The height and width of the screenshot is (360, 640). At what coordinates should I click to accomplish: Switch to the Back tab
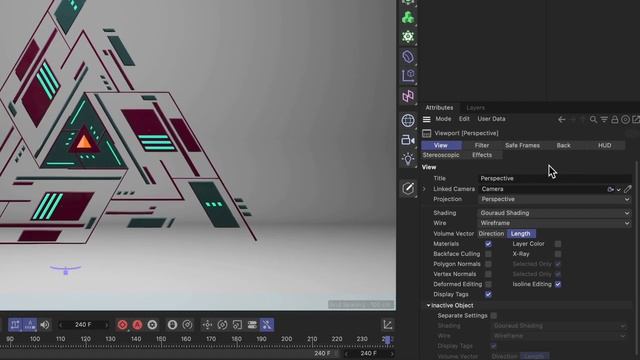pyautogui.click(x=563, y=145)
